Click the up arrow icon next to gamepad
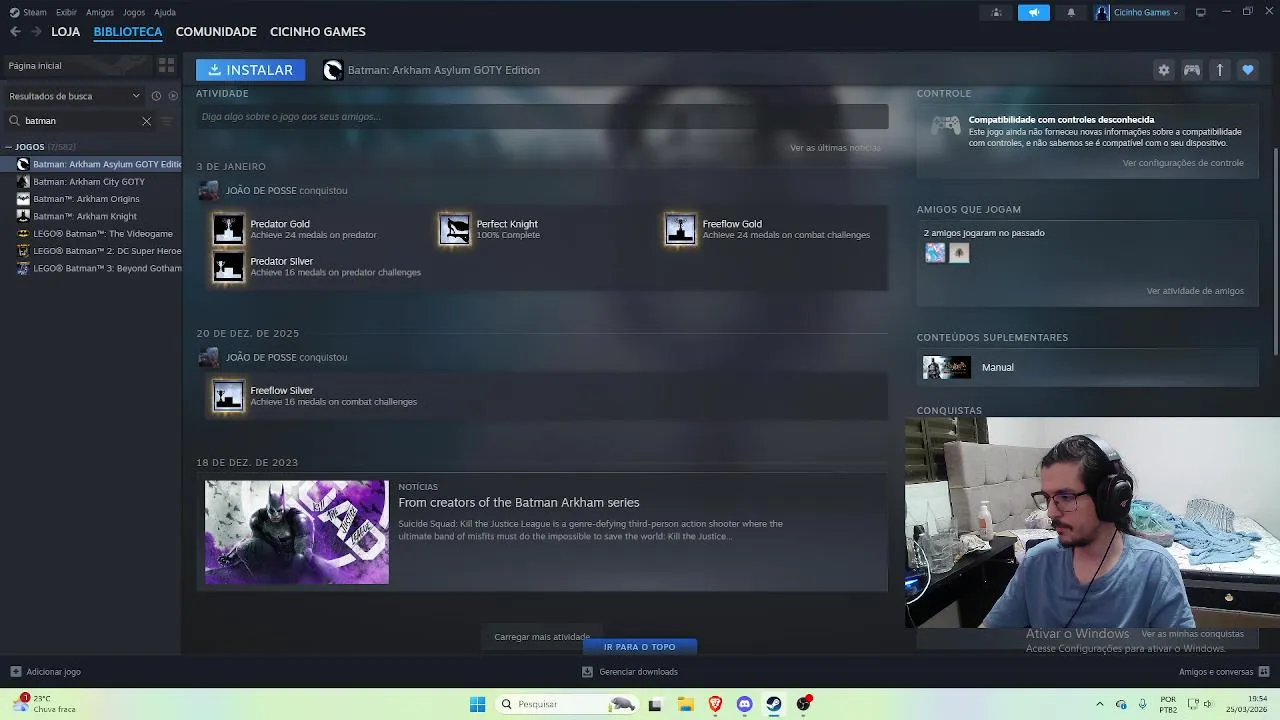Screen dimensions: 1280x720 coord(1220,70)
